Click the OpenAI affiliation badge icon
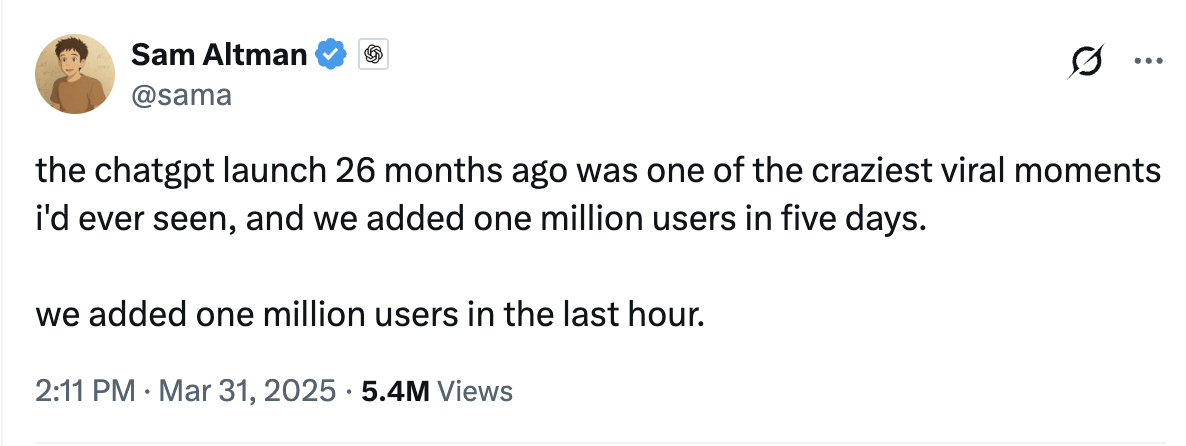 point(373,55)
